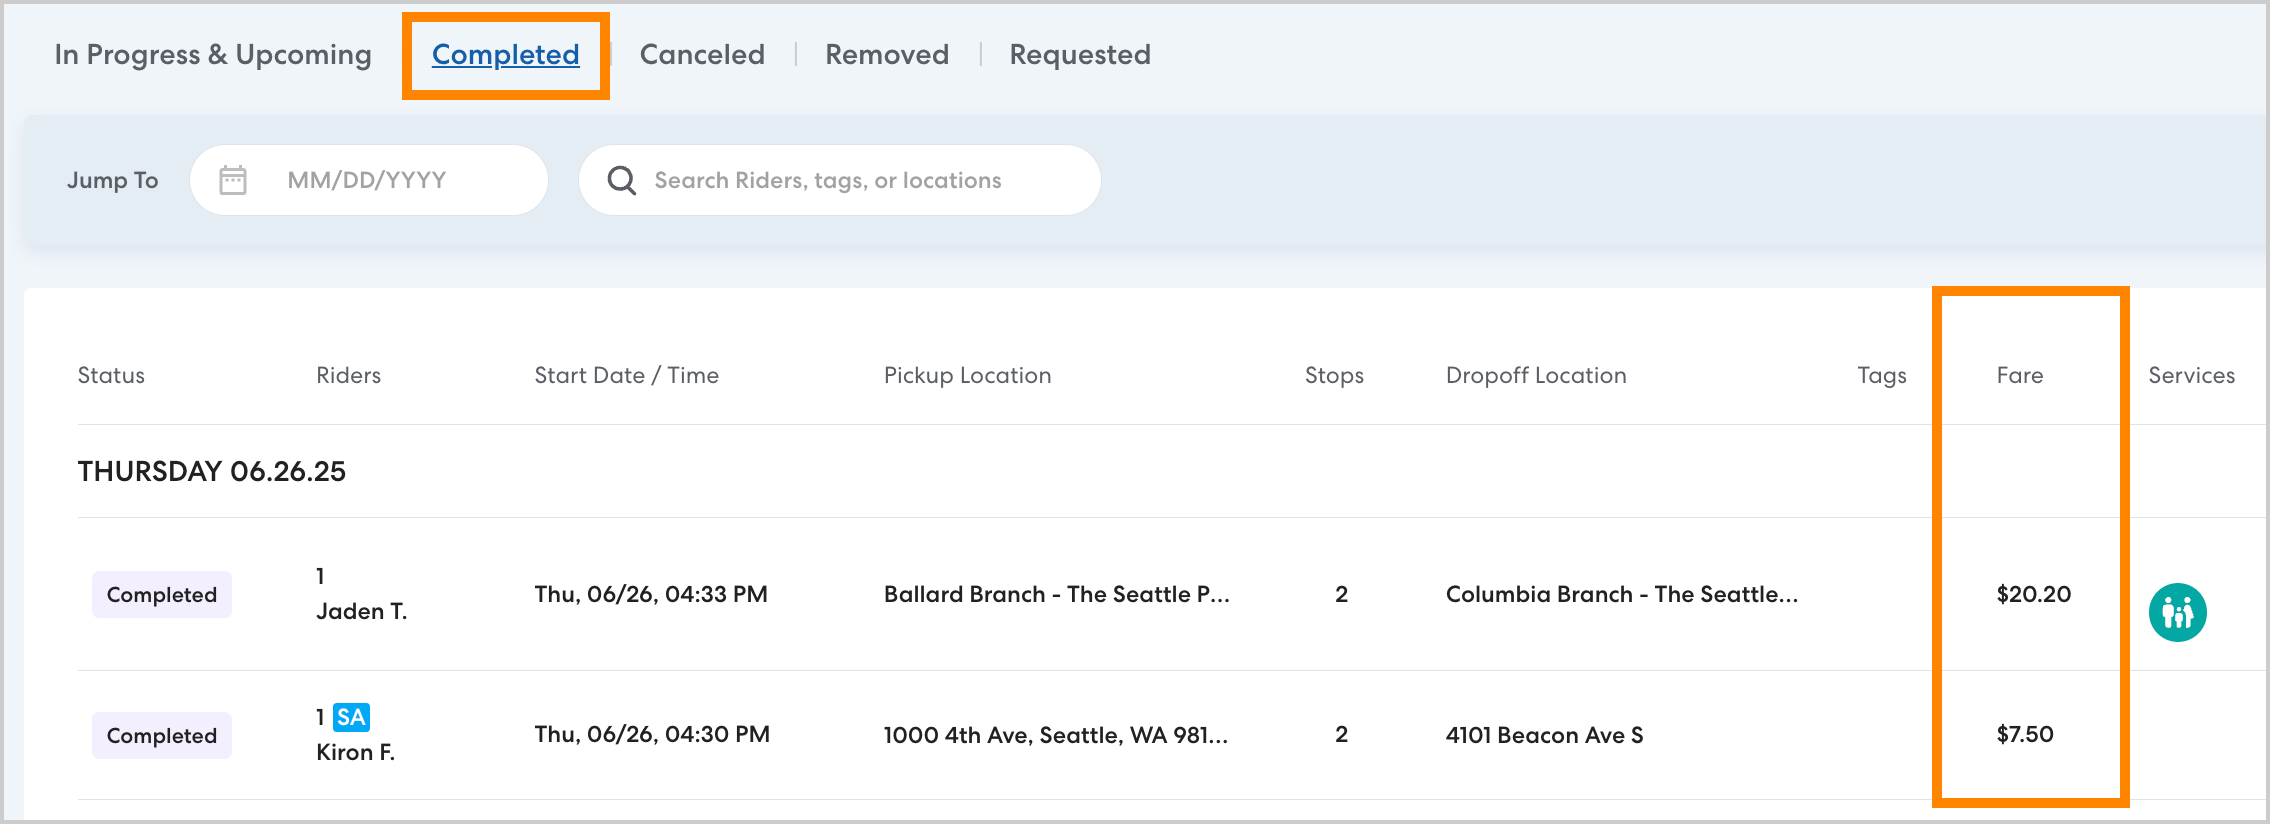Click the calendar icon in date field

pos(233,180)
